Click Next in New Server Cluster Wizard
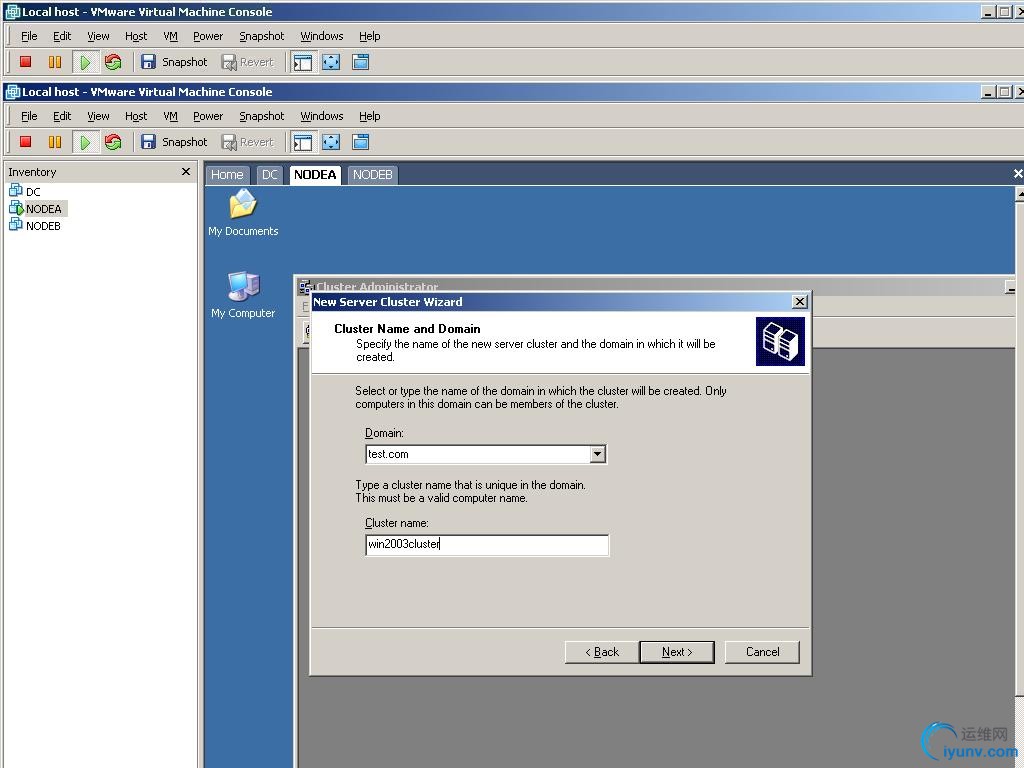This screenshot has width=1024, height=768. click(677, 652)
